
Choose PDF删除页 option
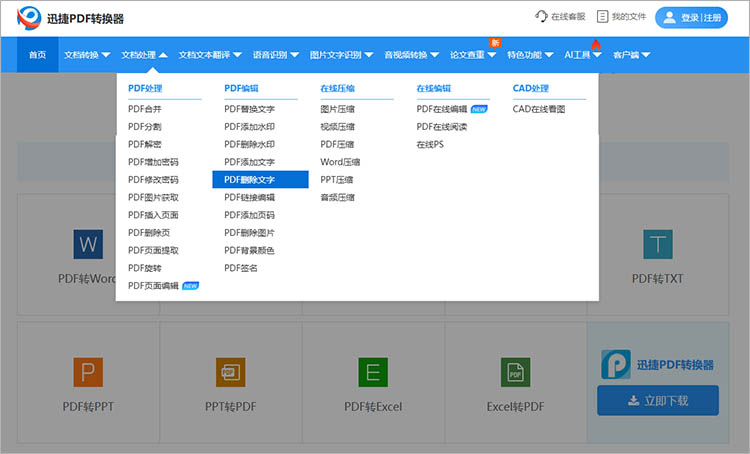click(x=149, y=233)
